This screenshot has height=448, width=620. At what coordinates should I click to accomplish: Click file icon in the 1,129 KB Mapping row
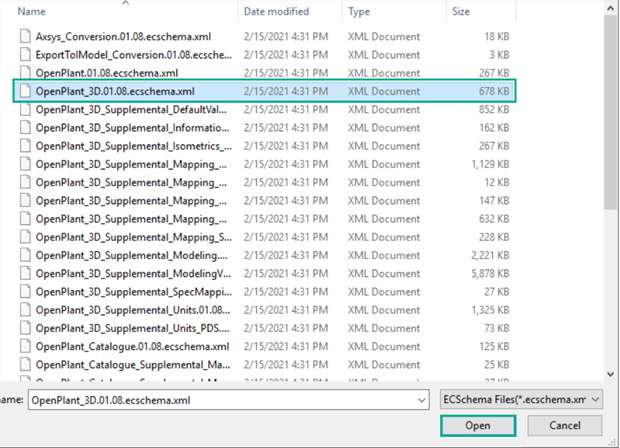[25, 164]
